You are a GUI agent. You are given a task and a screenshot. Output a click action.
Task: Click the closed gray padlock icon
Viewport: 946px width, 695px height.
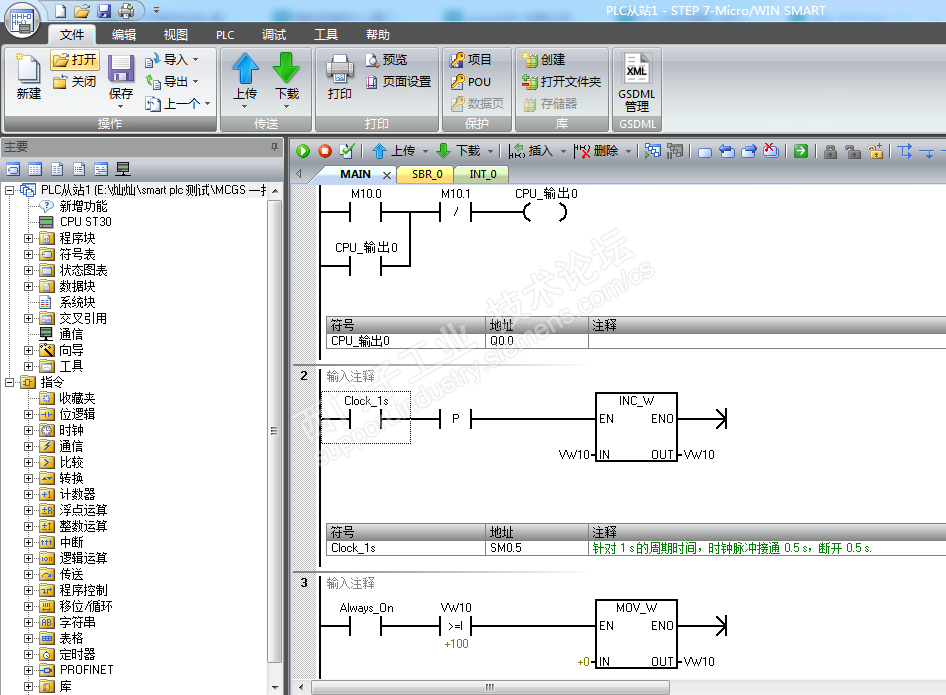tap(831, 151)
